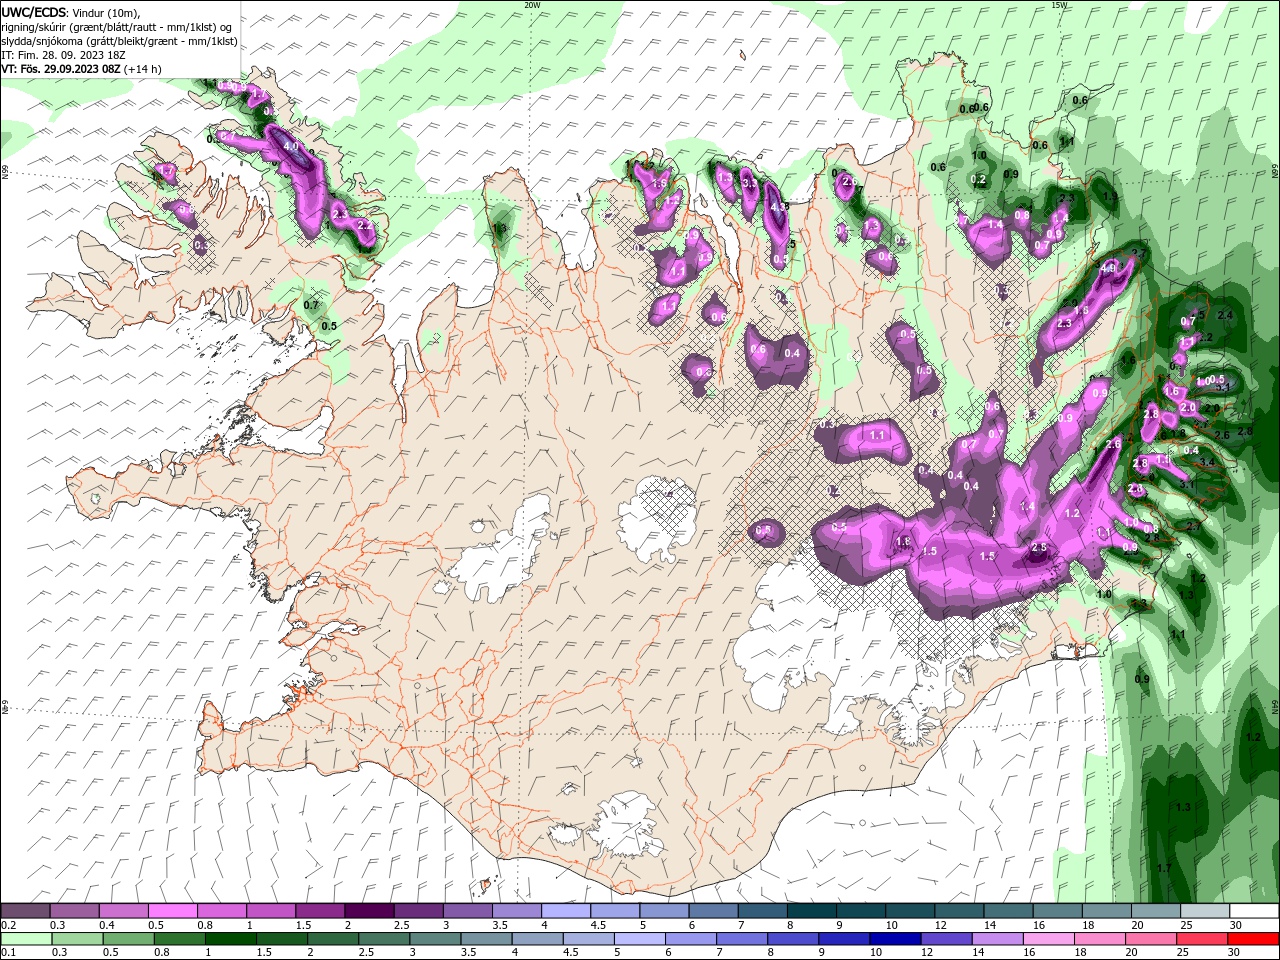Click the bright red swatch ending lower legend
The image size is (1280, 960).
pyautogui.click(x=1253, y=939)
